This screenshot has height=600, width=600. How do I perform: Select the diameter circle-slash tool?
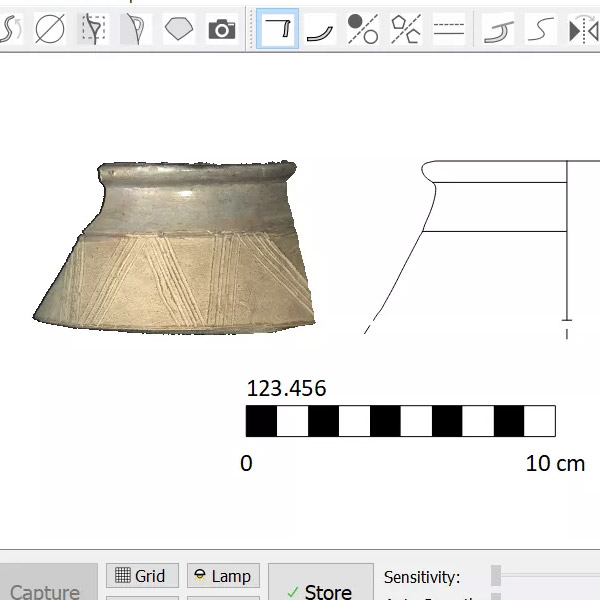50,29
